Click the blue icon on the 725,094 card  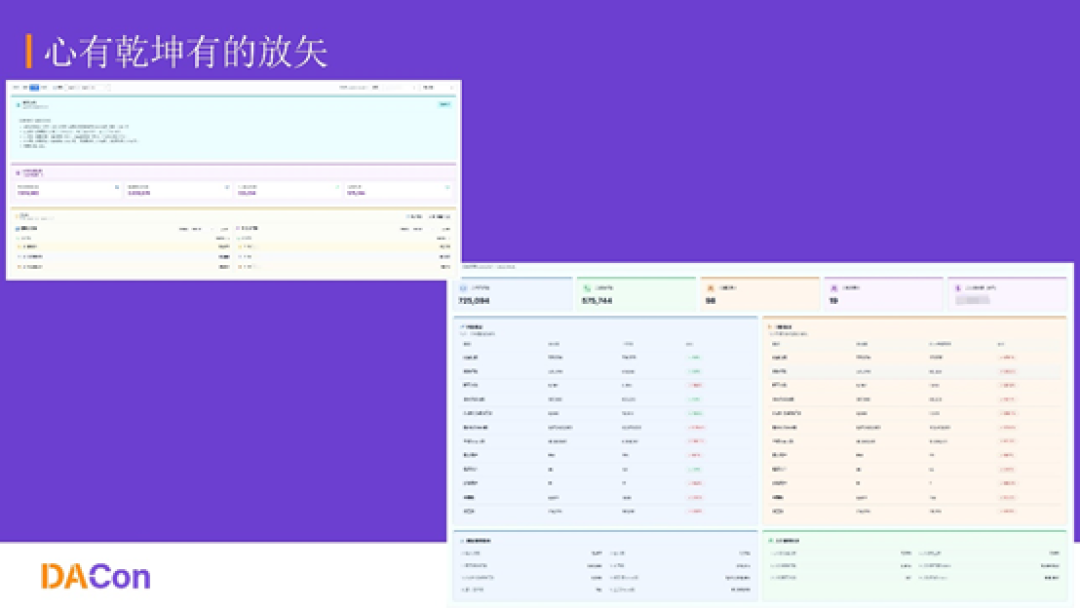point(464,288)
